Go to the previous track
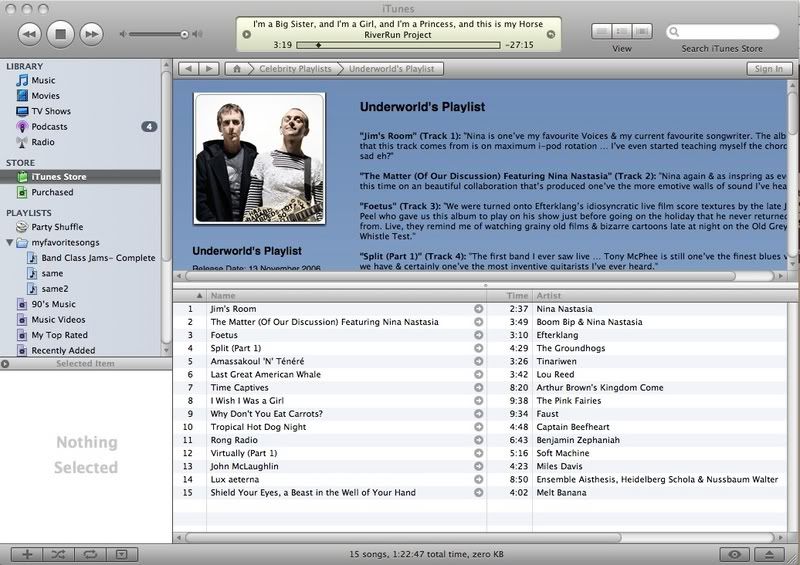This screenshot has height=565, width=800. coord(30,34)
